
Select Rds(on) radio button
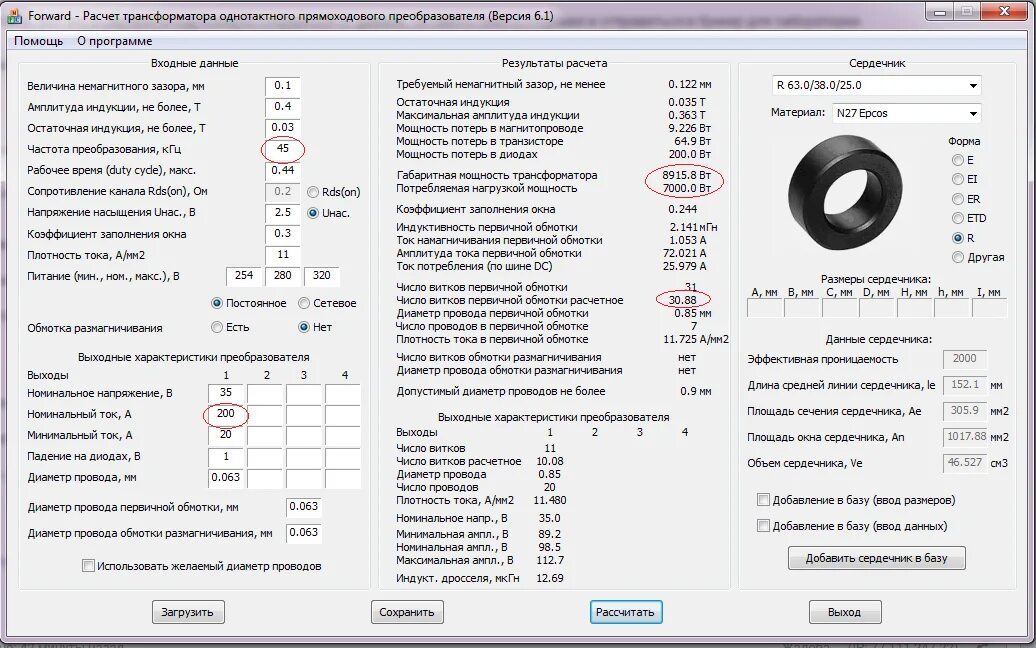click(313, 192)
